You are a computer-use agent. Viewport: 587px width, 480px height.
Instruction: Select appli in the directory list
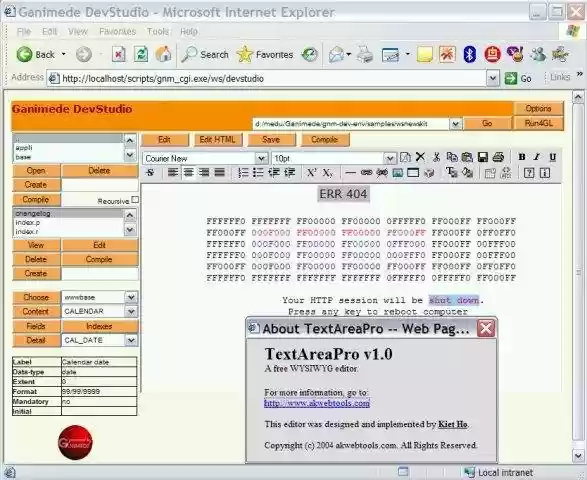coord(68,148)
